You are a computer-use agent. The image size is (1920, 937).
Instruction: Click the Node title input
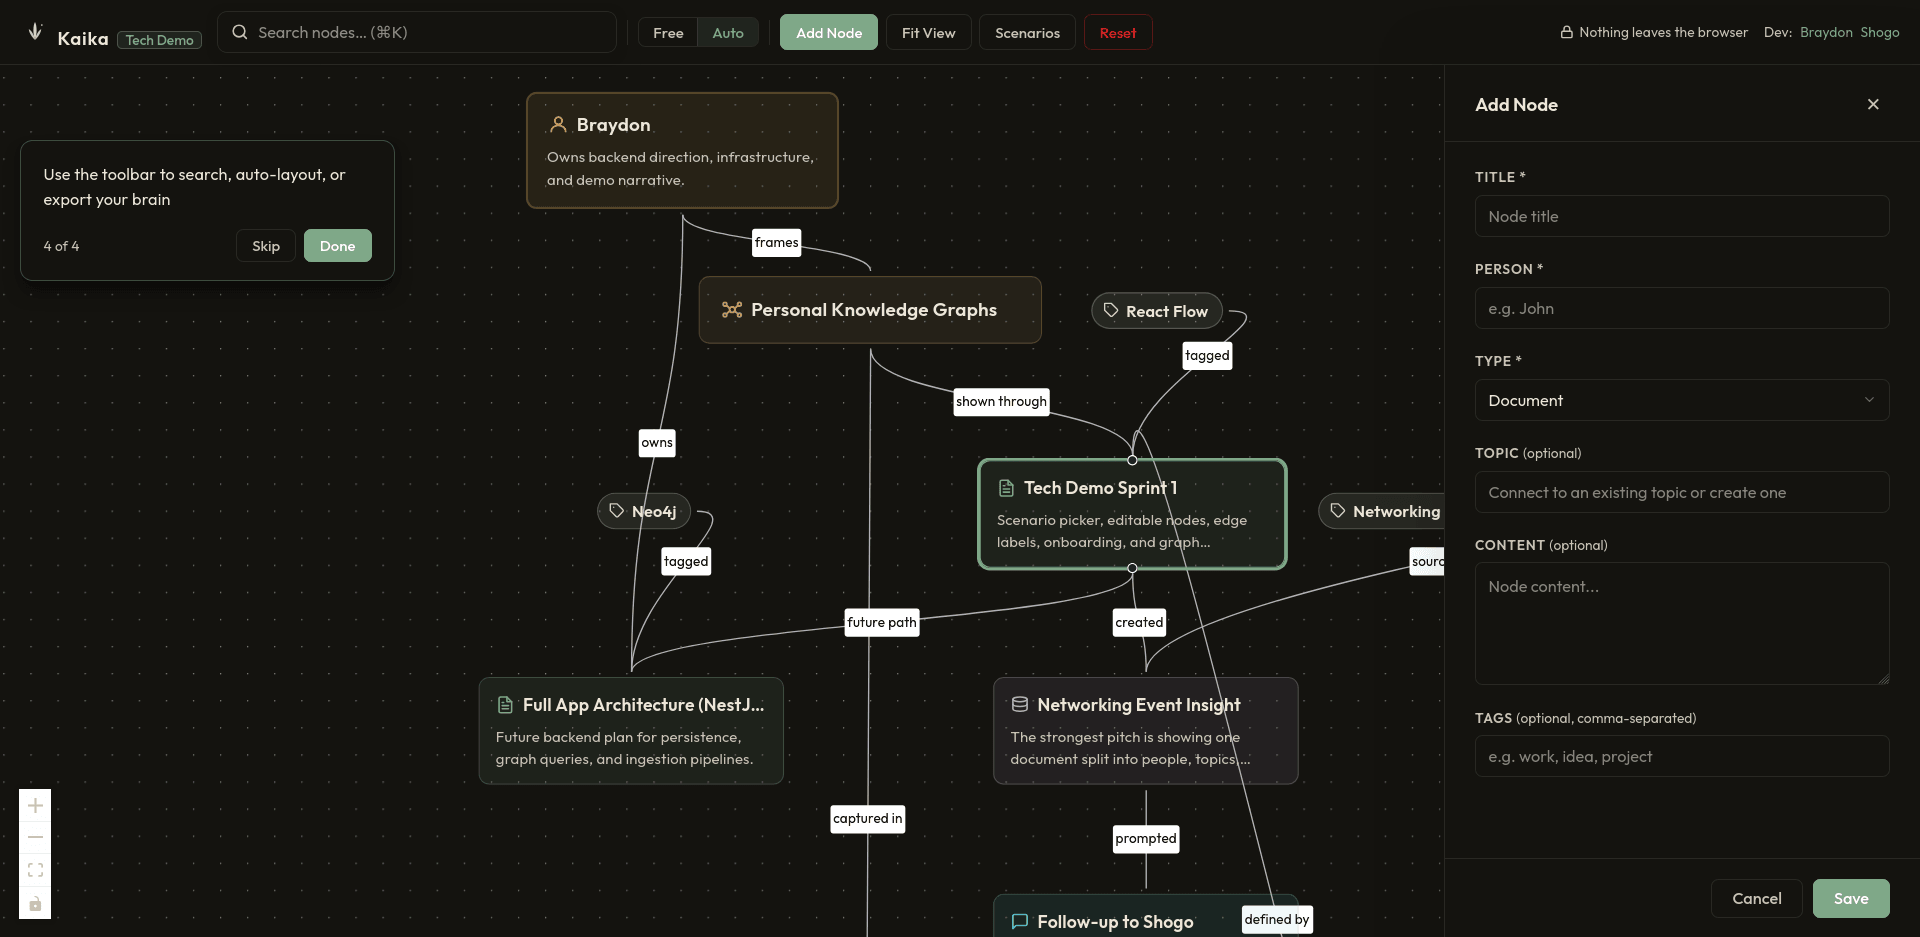[1682, 216]
